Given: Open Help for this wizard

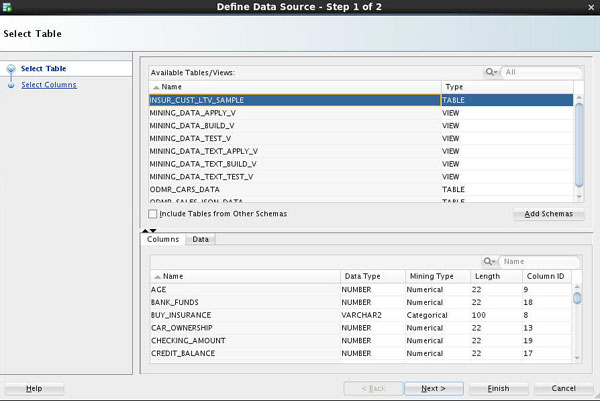Looking at the screenshot, I should click(x=34, y=388).
